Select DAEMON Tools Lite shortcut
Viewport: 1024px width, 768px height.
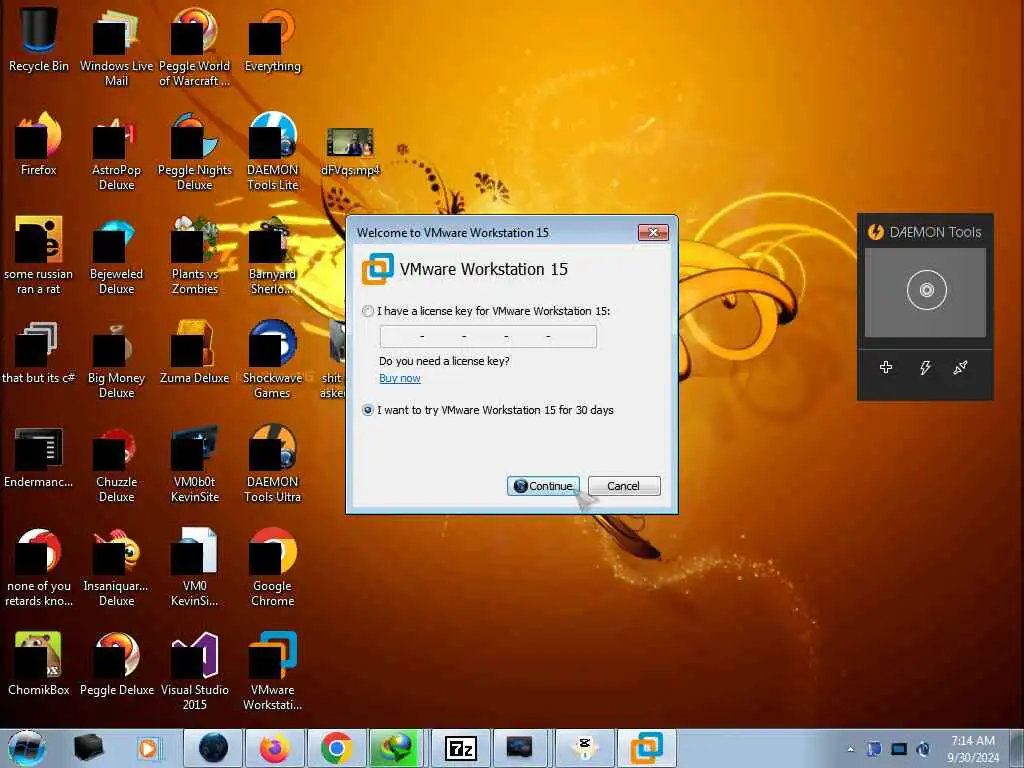[x=272, y=150]
